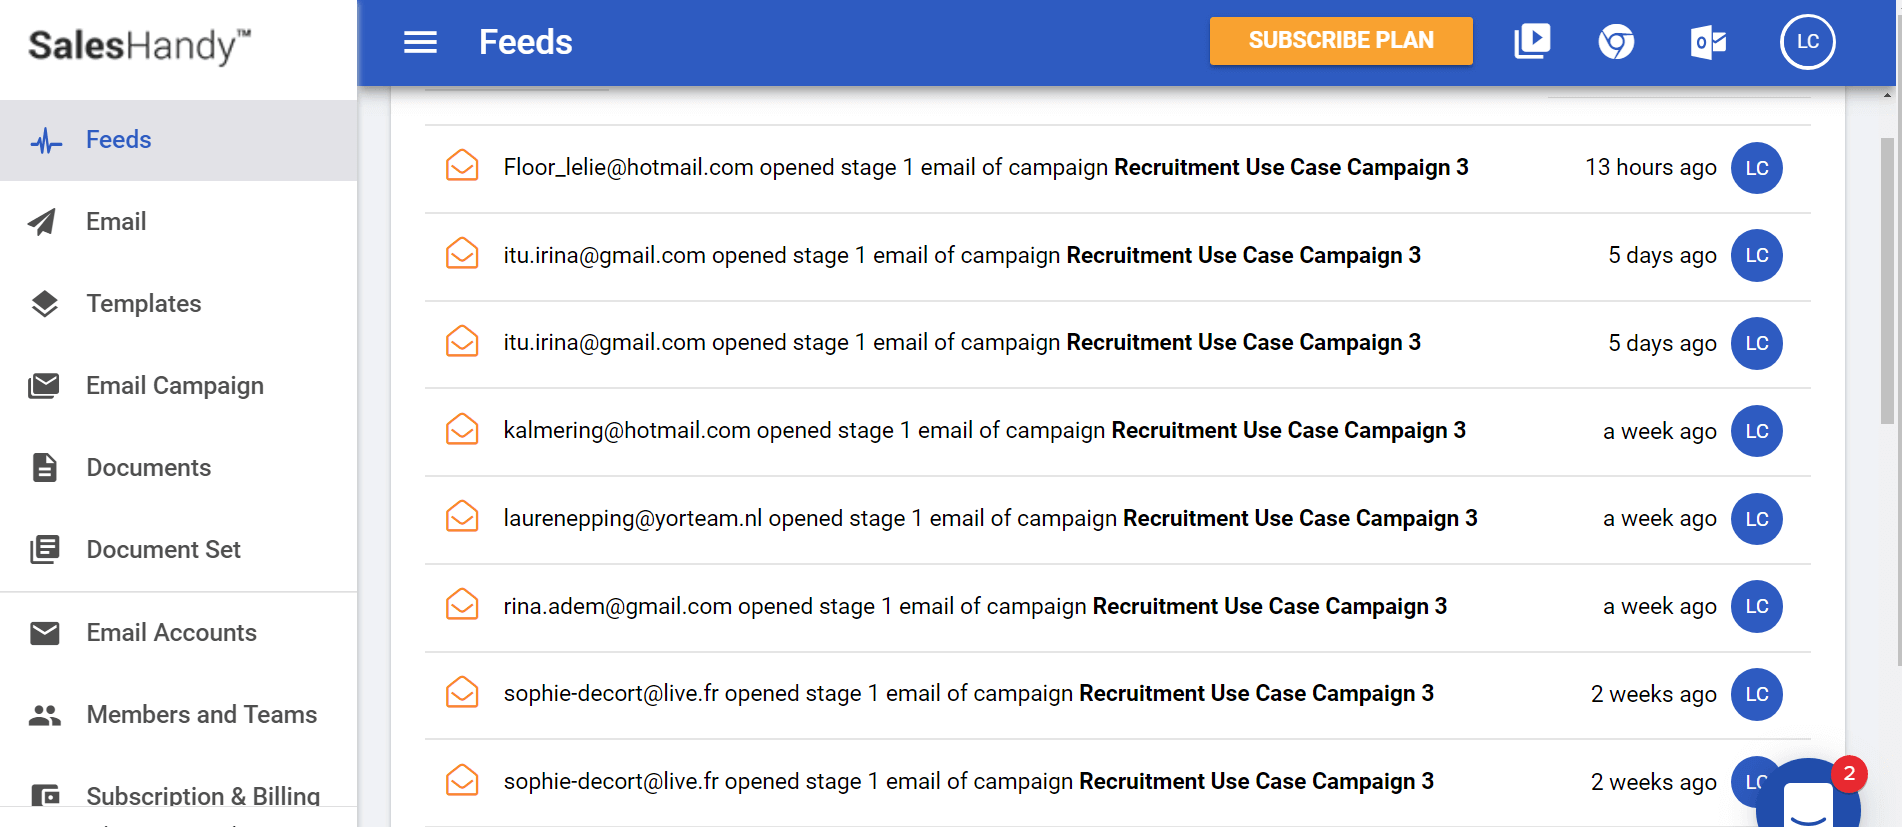
Task: Click the Email paper-plane sidebar icon
Action: (x=43, y=222)
